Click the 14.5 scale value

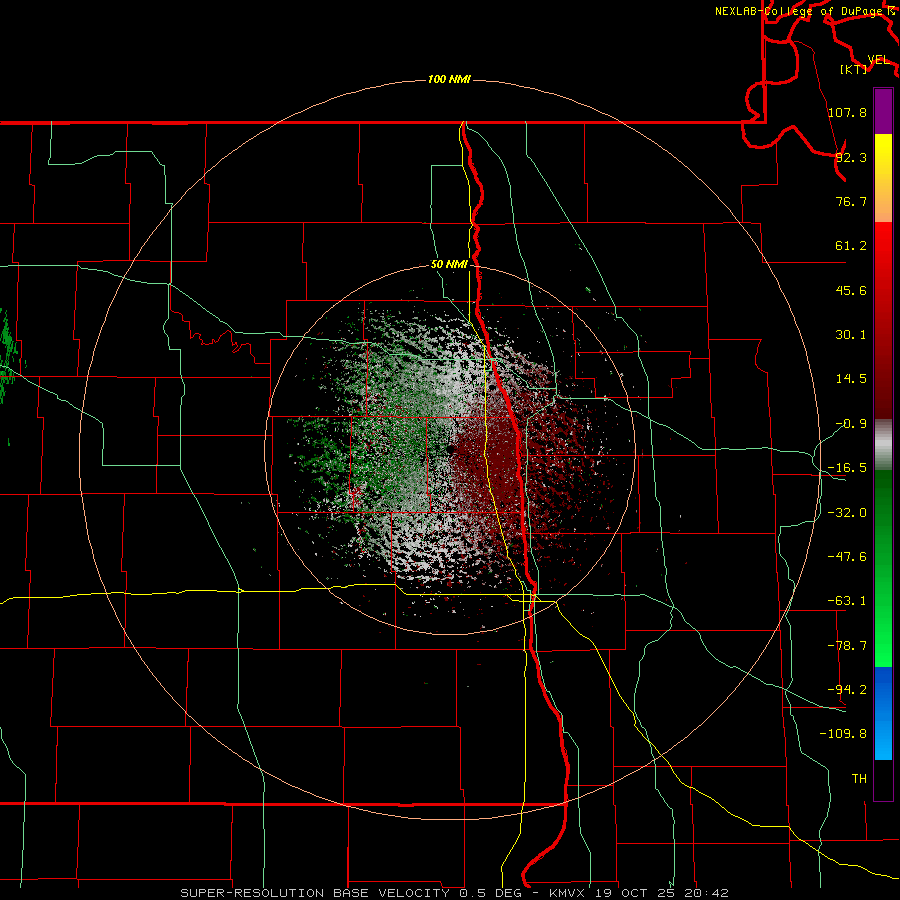[851, 379]
